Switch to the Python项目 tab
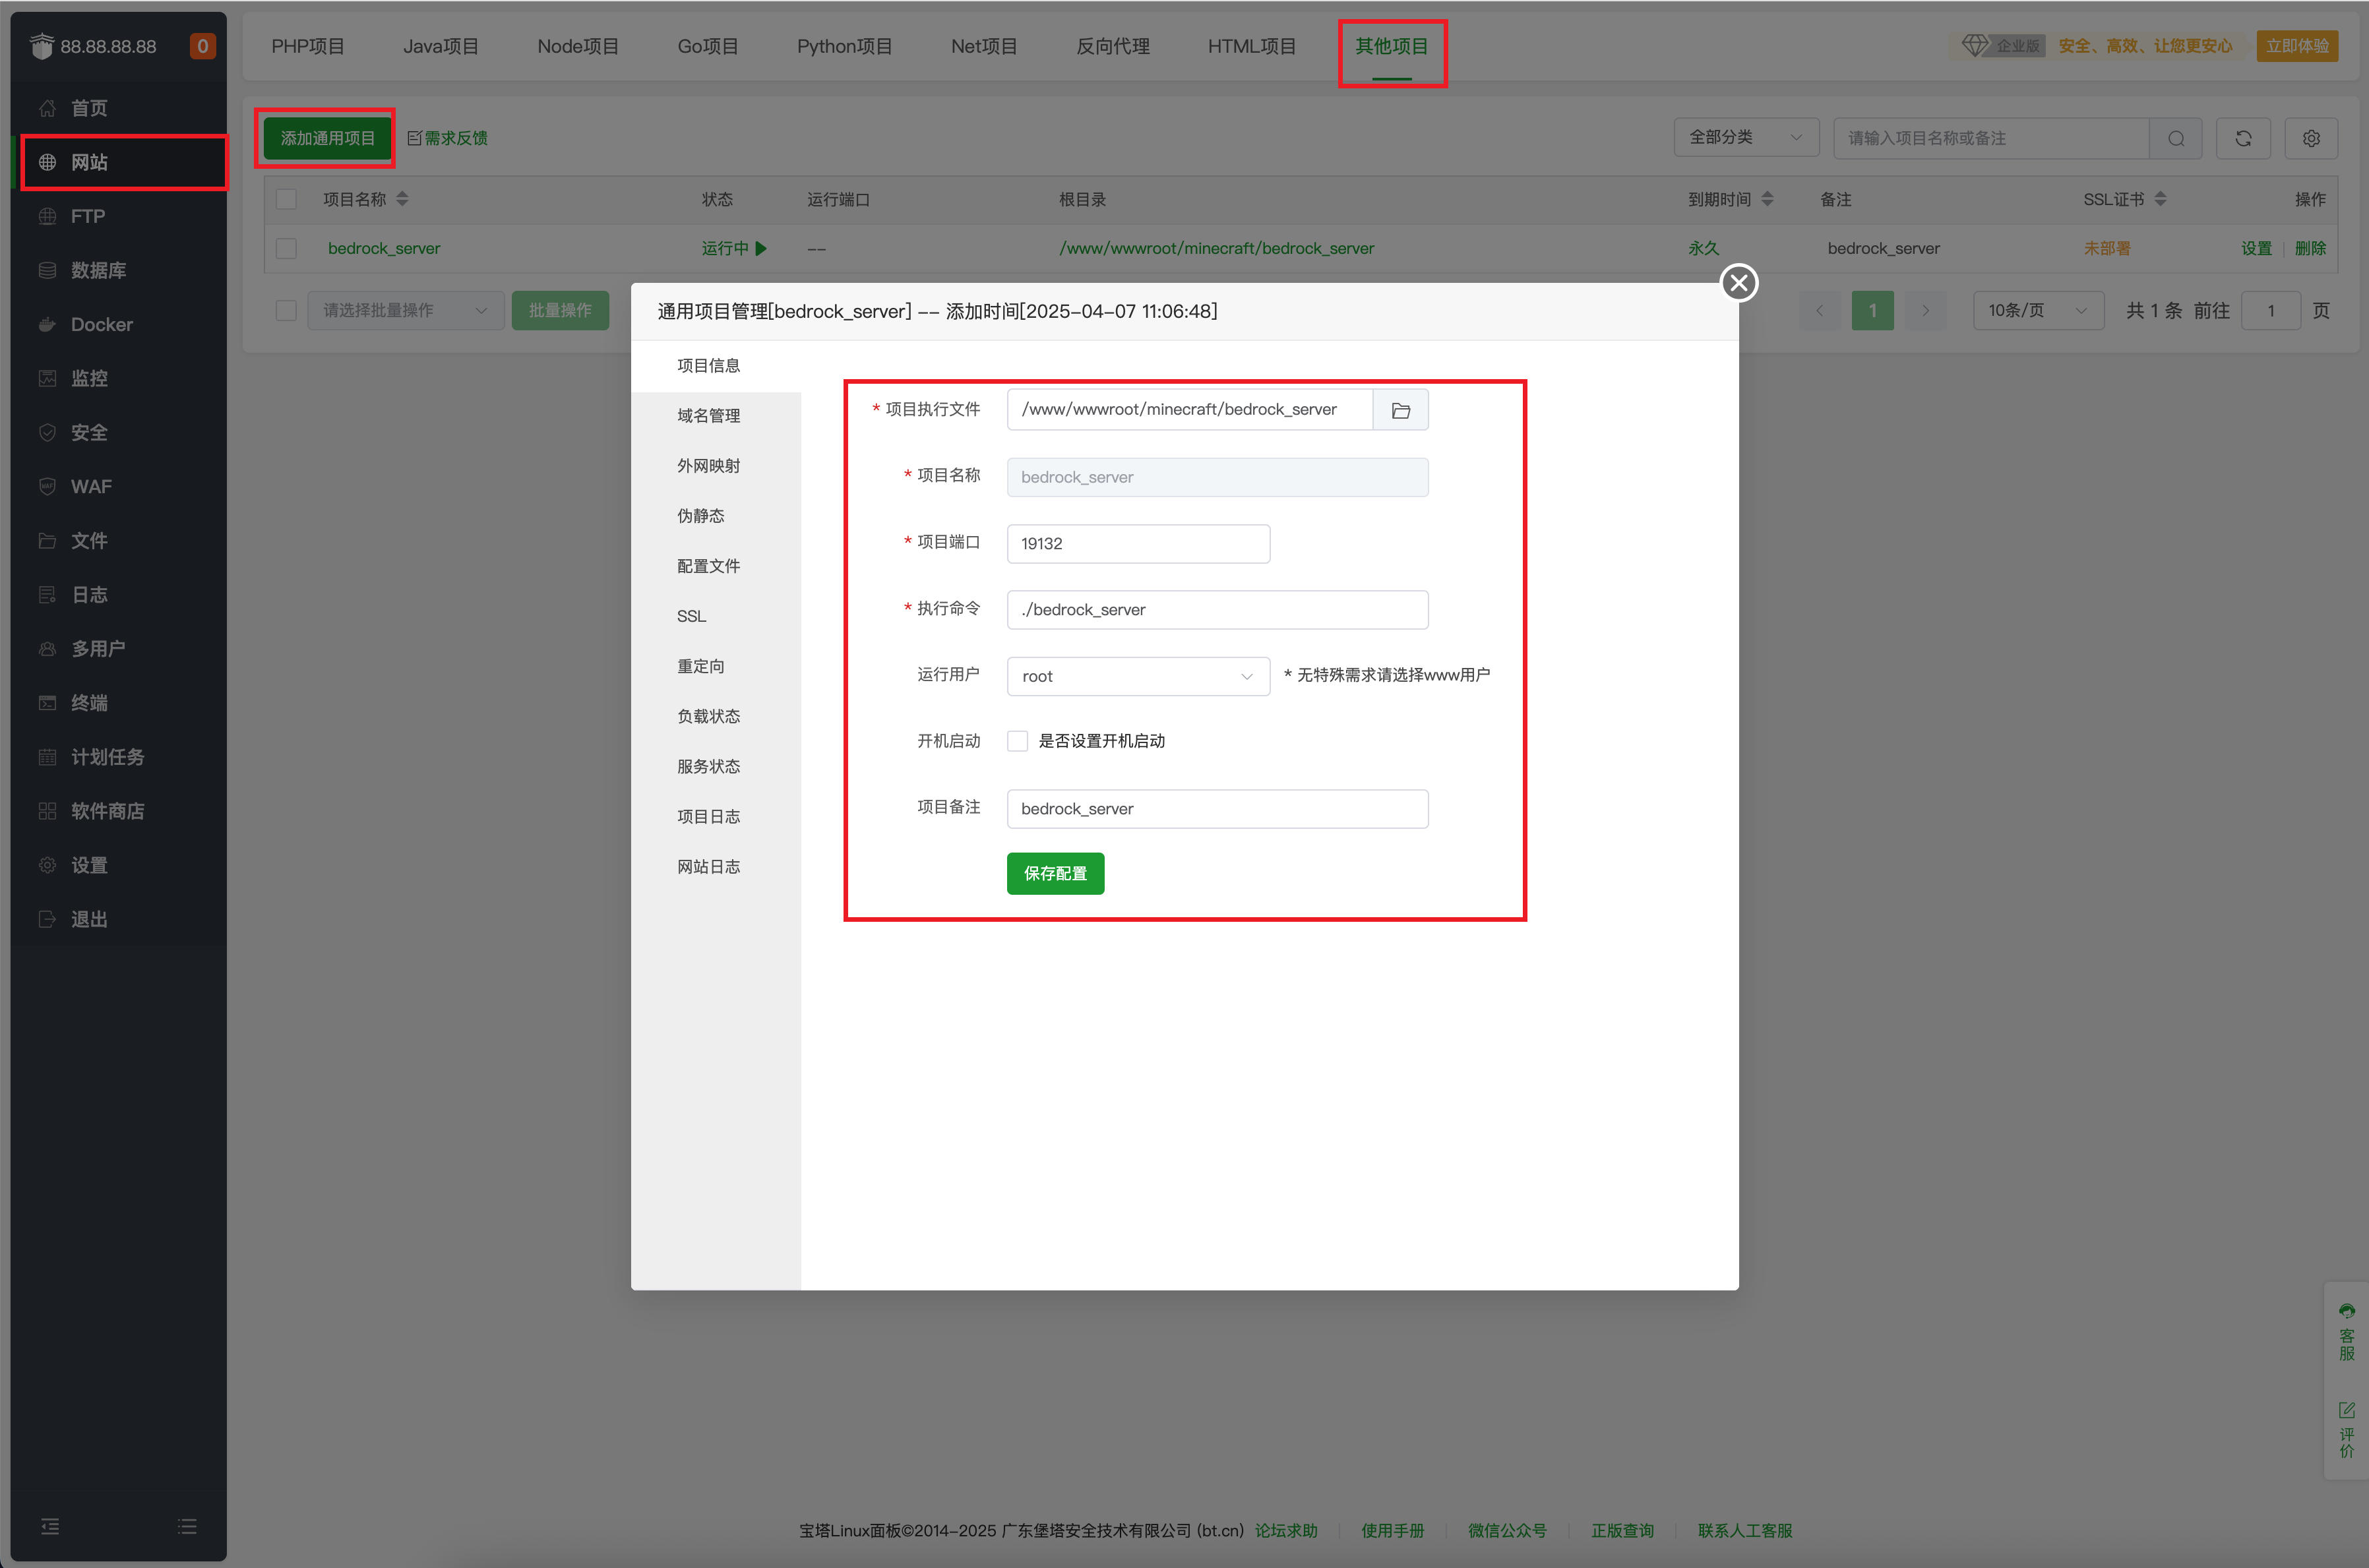The image size is (2369, 1568). (844, 46)
